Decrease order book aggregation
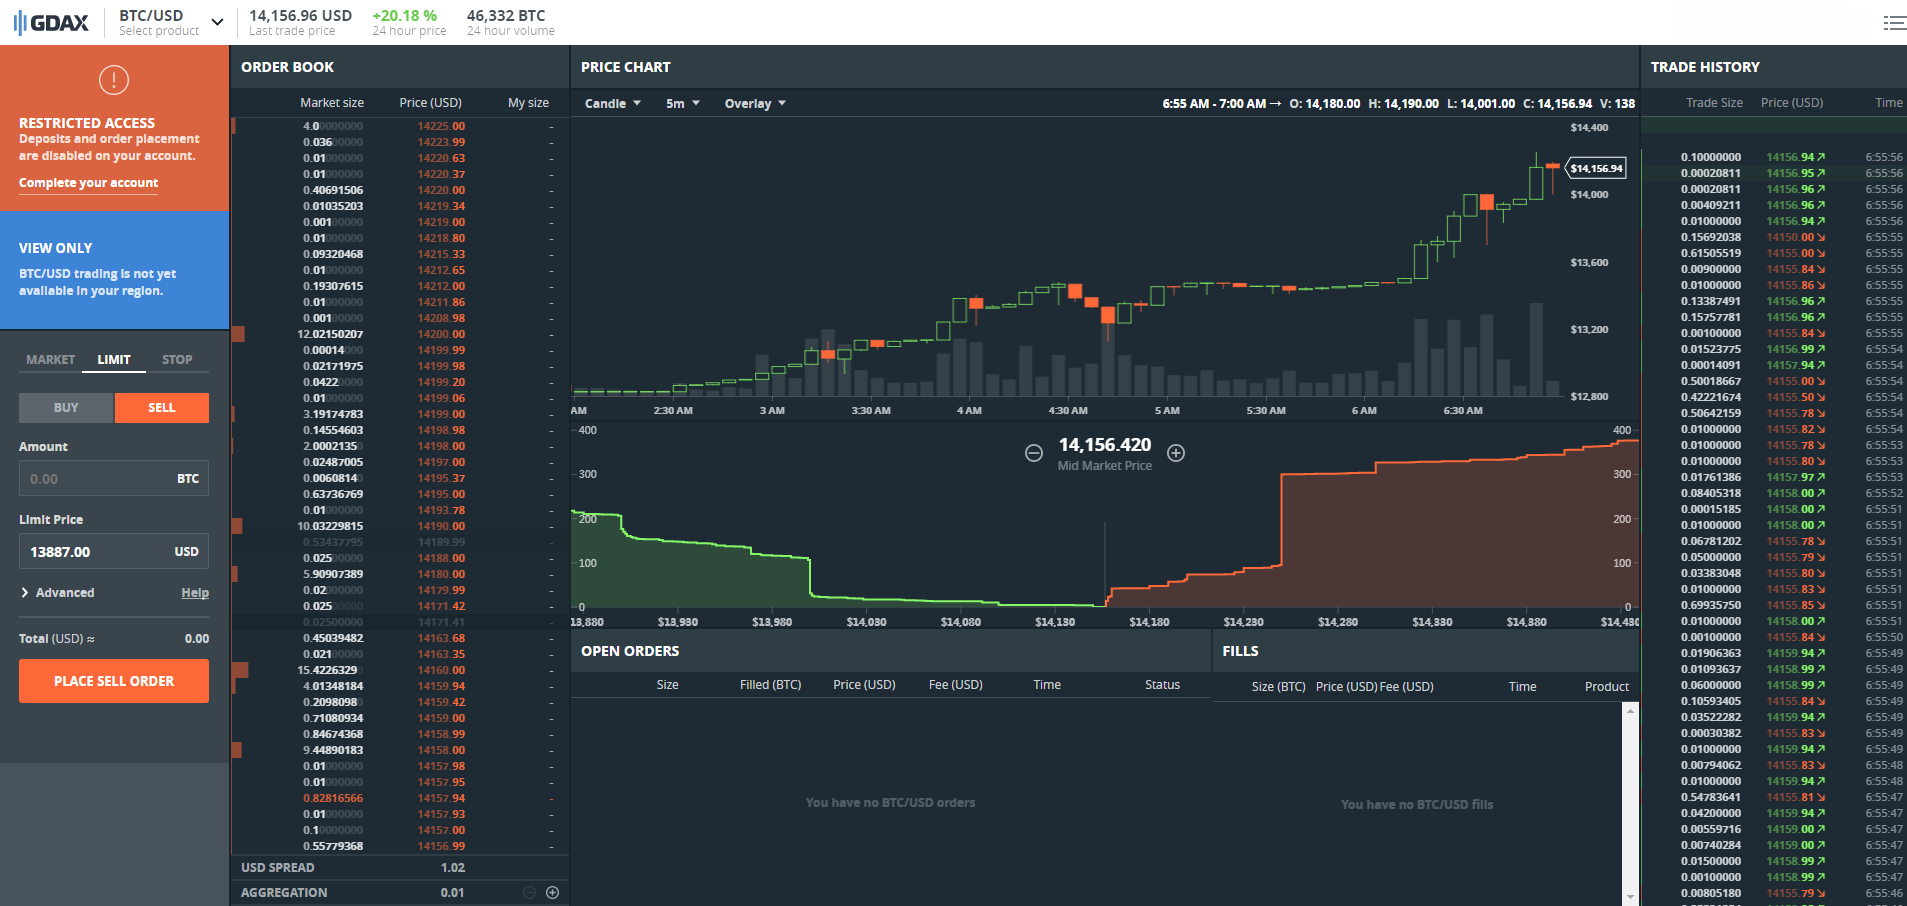Screen dimensions: 1907x906 [x=529, y=892]
